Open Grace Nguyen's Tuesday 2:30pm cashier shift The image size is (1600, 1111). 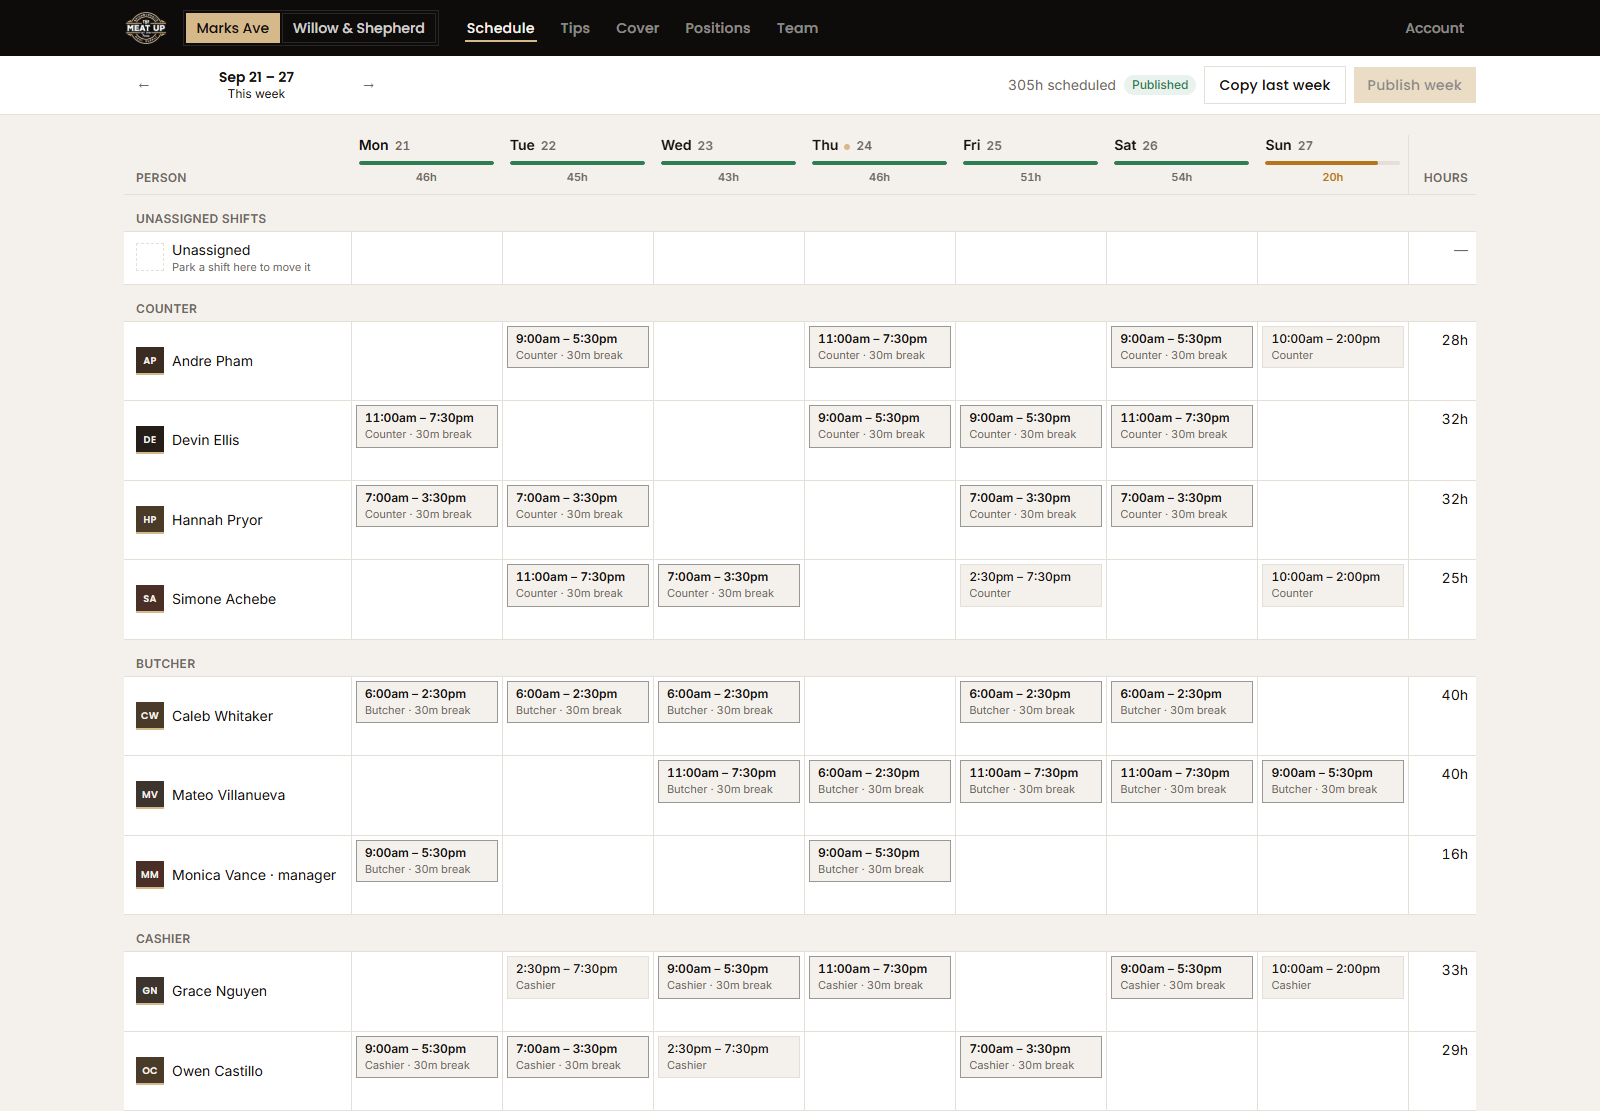click(x=578, y=977)
